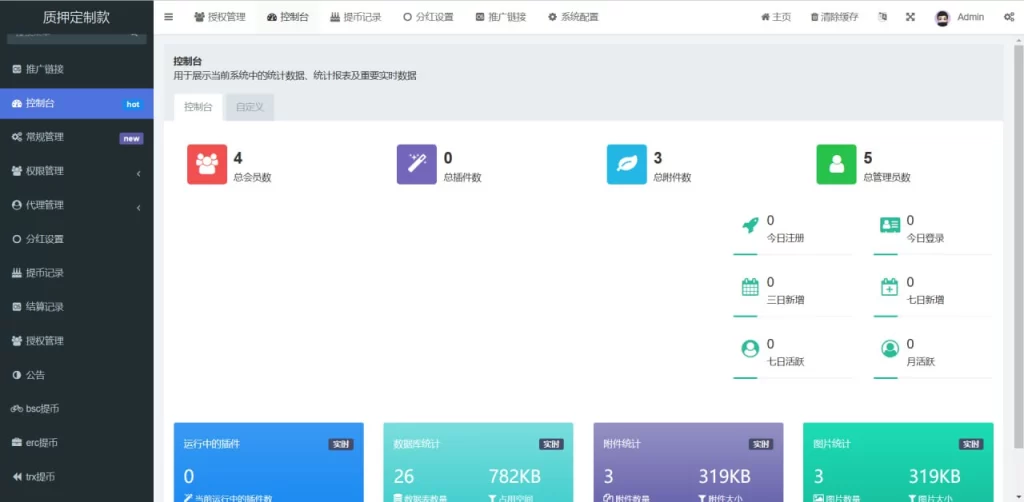Open the 推广链接 top tab
This screenshot has width=1024, height=502.
point(500,17)
